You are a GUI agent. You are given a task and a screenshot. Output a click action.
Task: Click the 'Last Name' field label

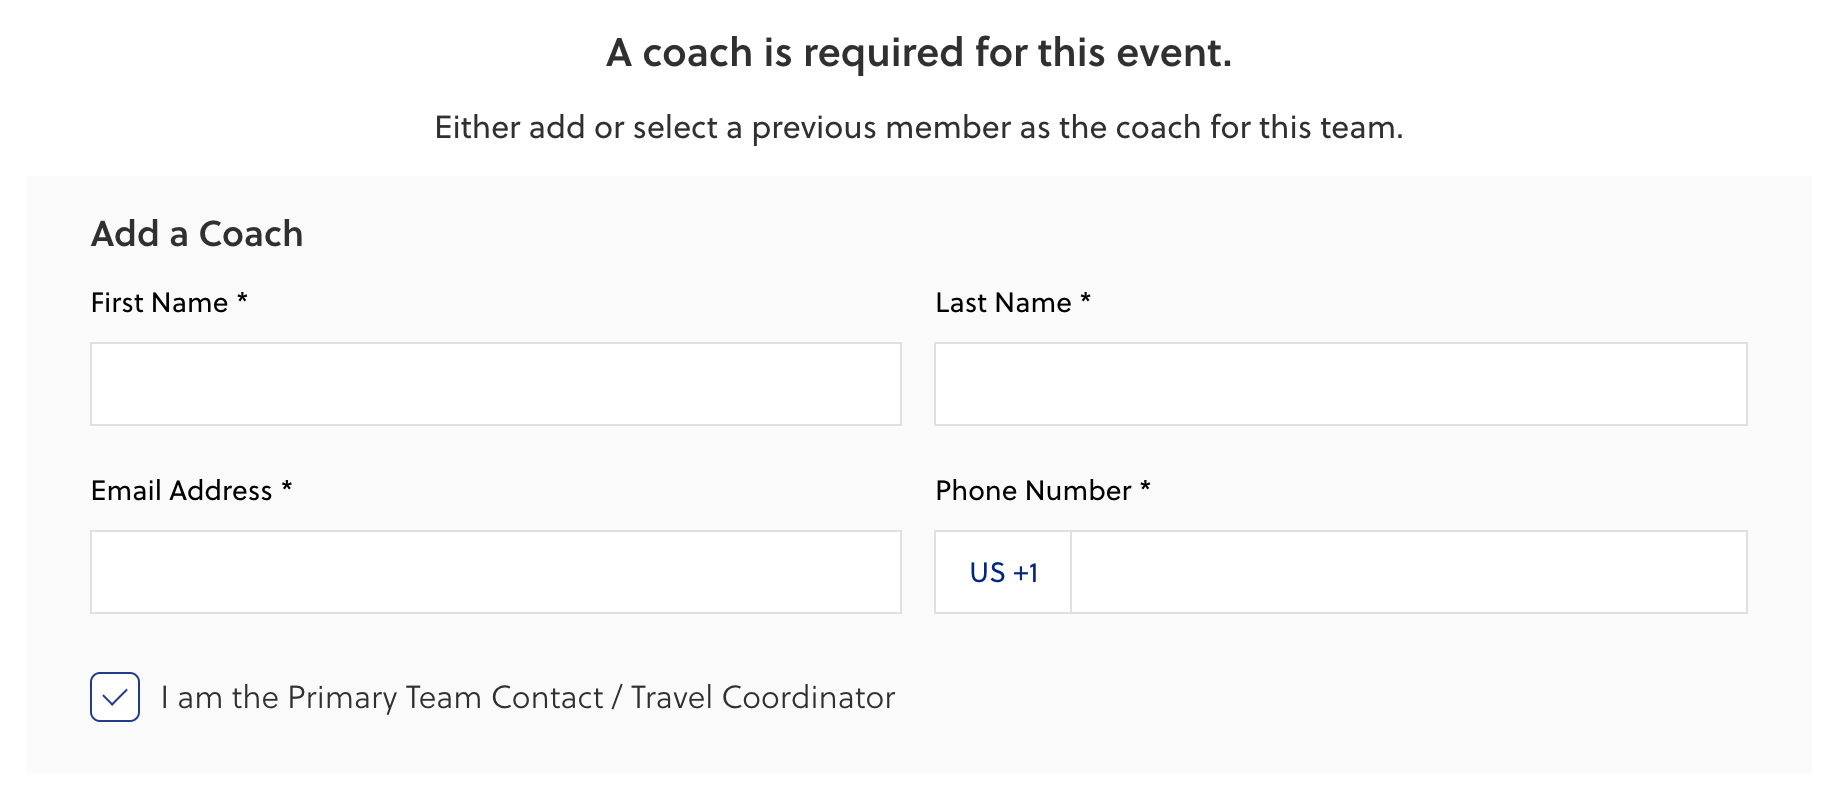1003,303
